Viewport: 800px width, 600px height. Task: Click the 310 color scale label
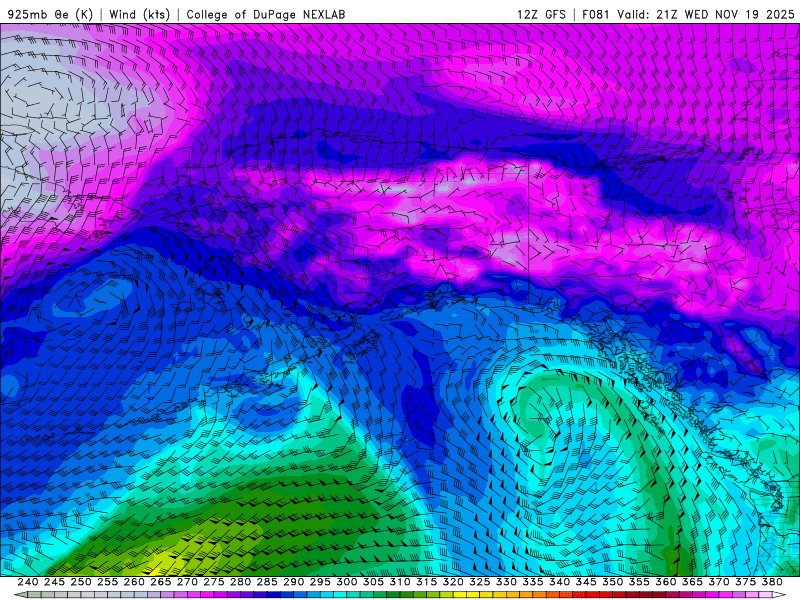click(400, 582)
